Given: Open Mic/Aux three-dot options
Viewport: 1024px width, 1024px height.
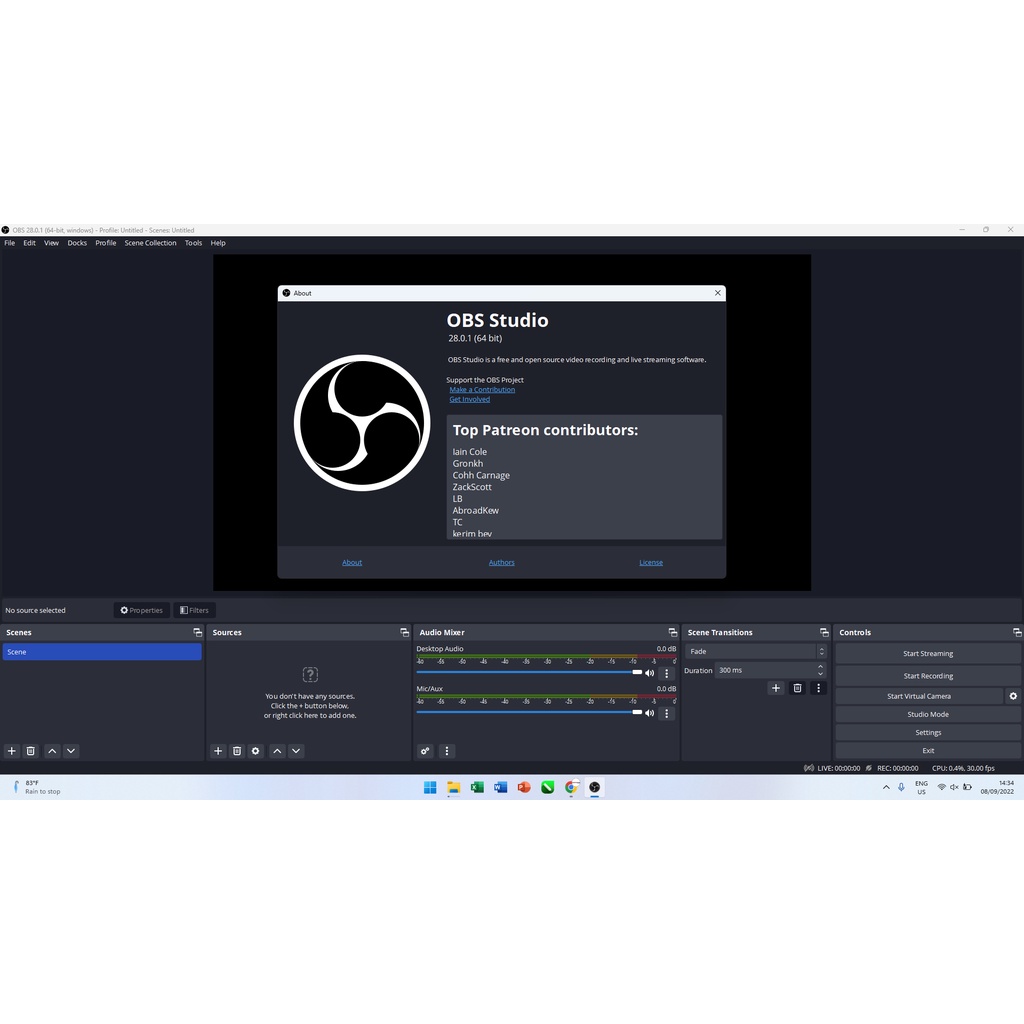Looking at the screenshot, I should 667,713.
